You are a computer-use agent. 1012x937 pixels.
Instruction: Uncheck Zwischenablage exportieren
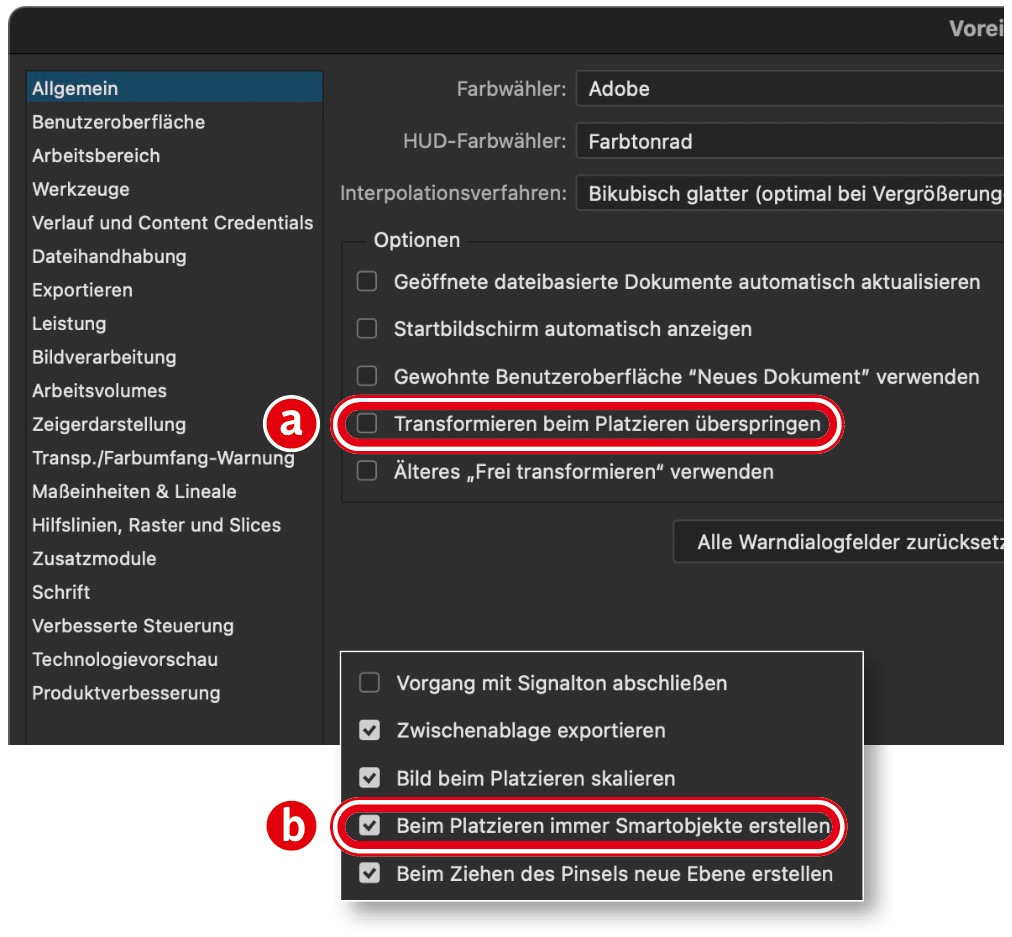pyautogui.click(x=370, y=731)
